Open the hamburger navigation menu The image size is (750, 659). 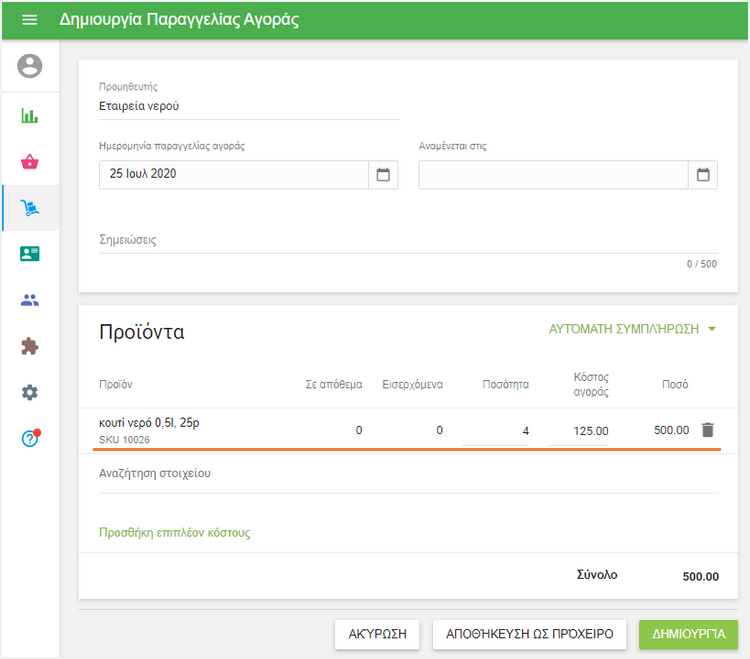(29, 20)
